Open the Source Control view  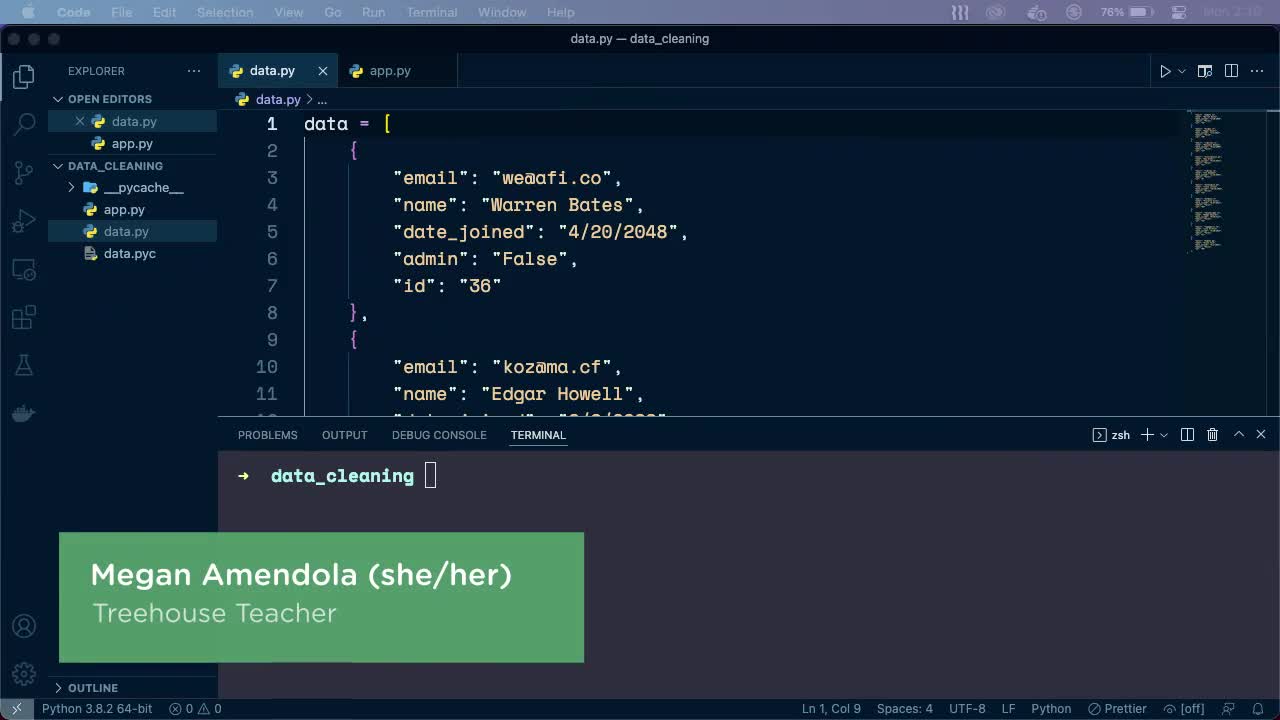(x=23, y=172)
